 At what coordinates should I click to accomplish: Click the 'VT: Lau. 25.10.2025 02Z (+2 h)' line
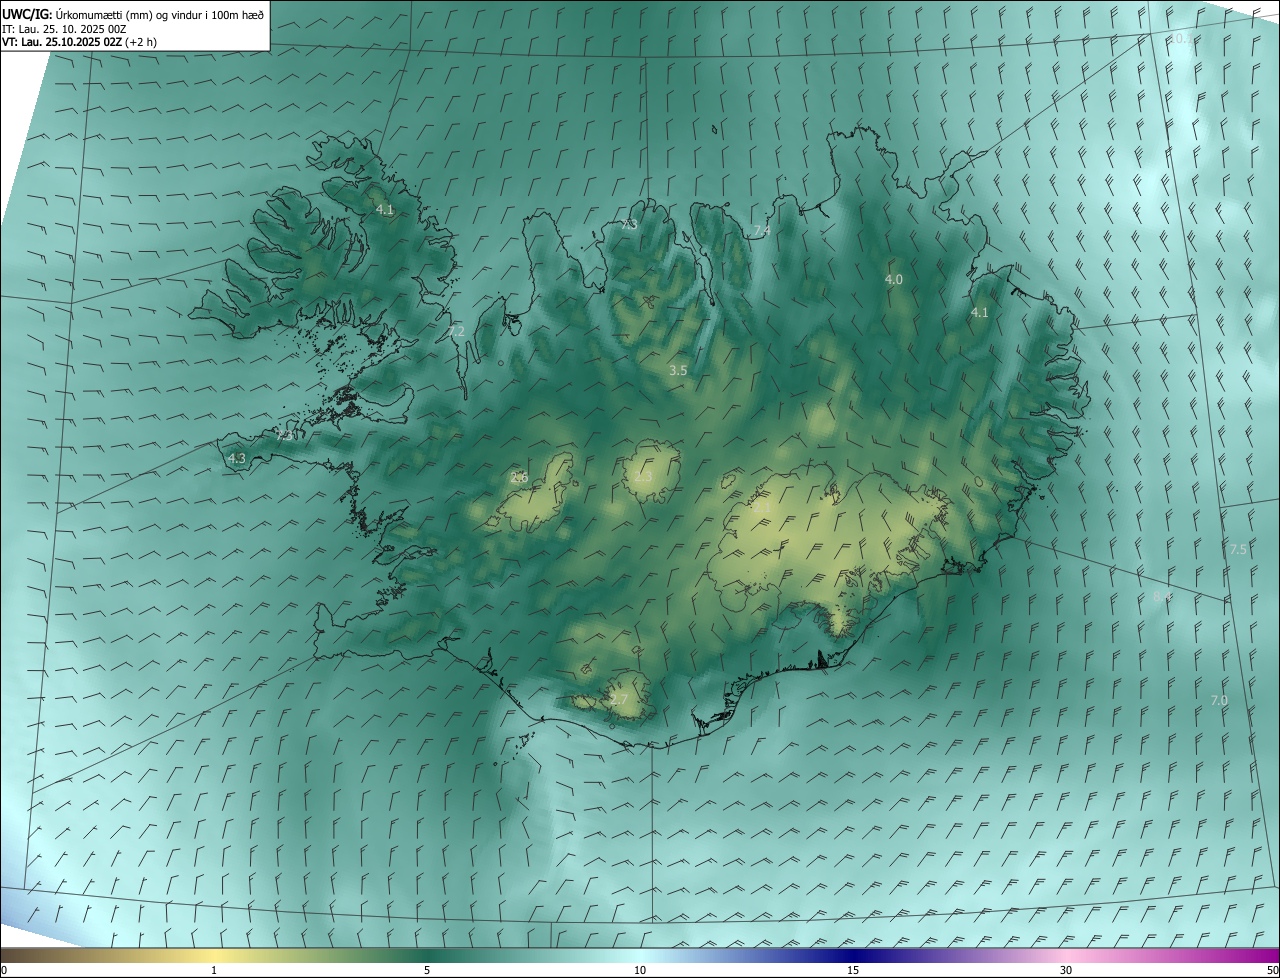tap(79, 42)
